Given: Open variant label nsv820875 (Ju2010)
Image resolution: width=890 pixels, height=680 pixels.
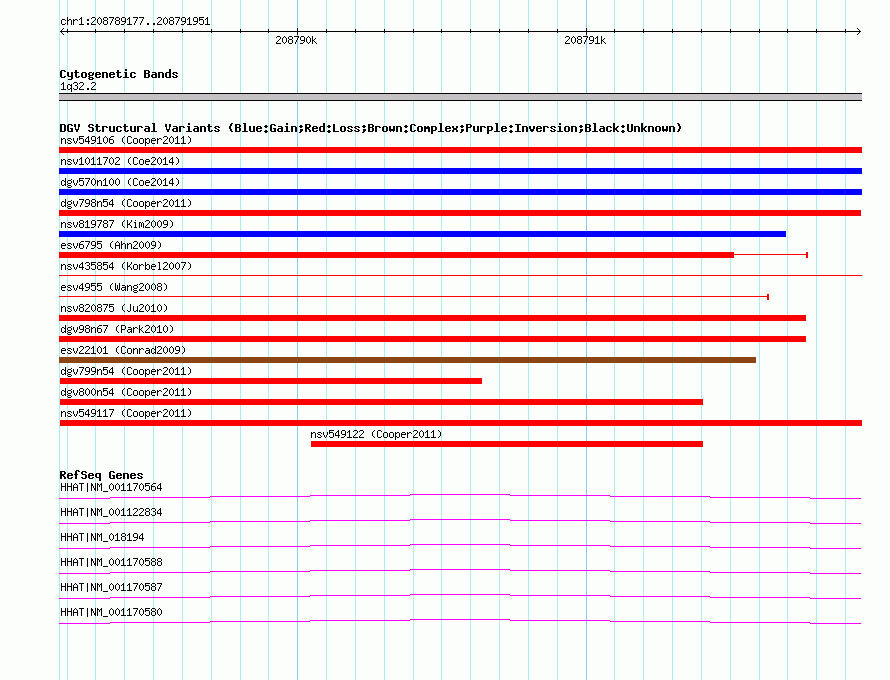Looking at the screenshot, I should [x=114, y=308].
